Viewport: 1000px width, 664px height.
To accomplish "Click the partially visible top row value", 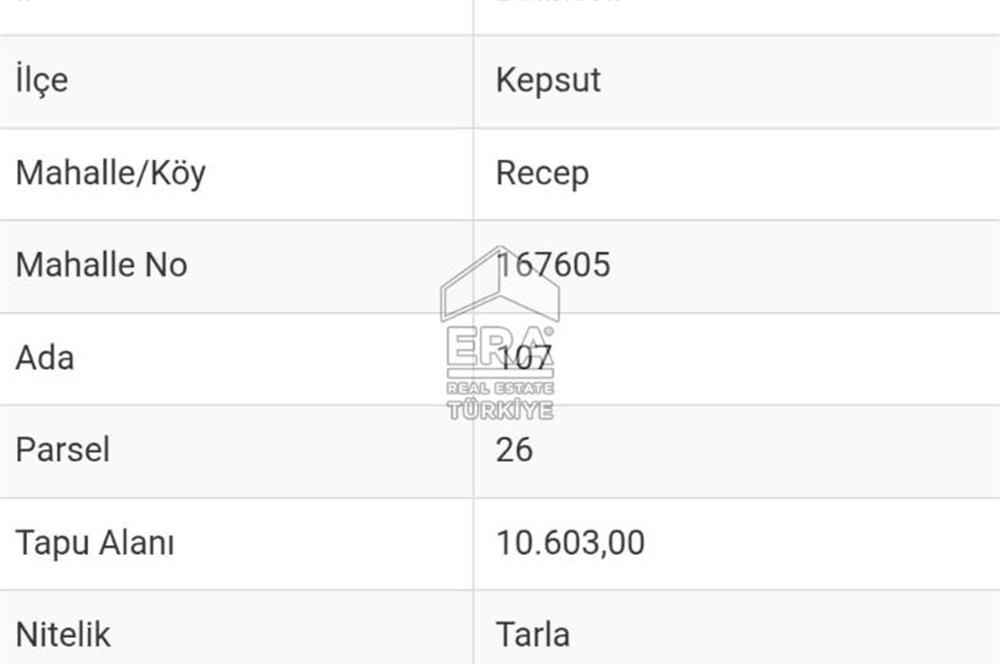I will coord(558,2).
